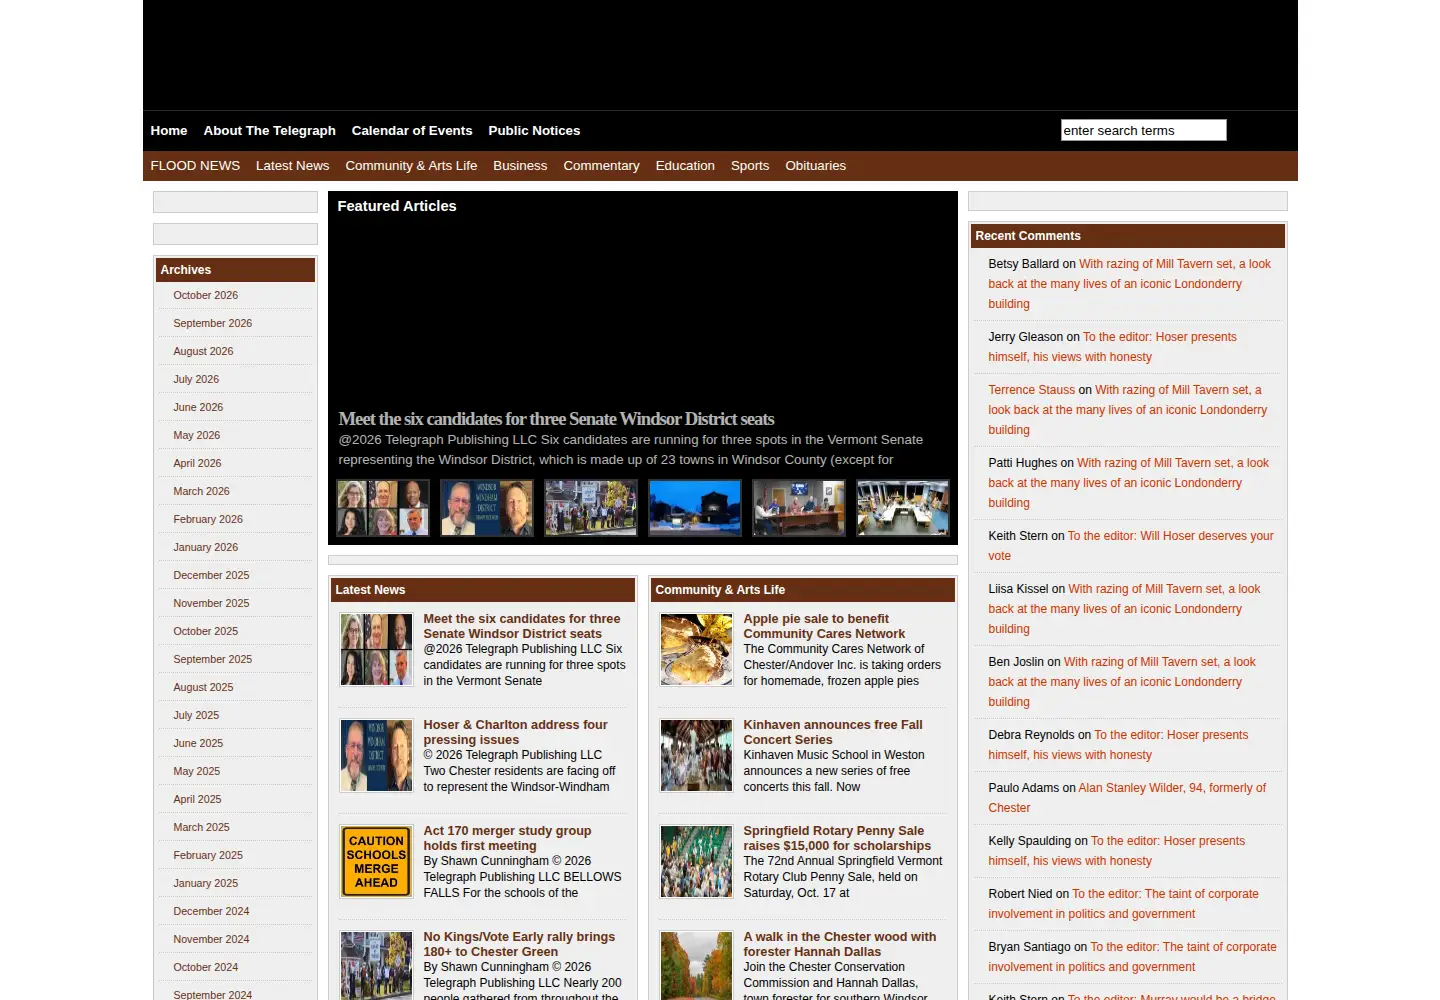Open Chester wood walk autumn thumbnail
The width and height of the screenshot is (1440, 1000).
696,966
